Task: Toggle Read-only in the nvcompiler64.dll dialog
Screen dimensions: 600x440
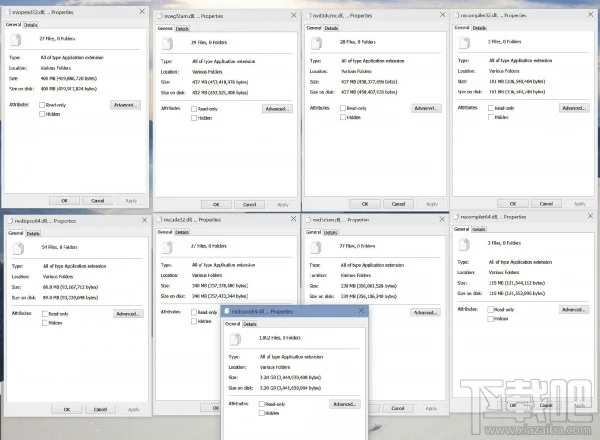Action: 490,312
